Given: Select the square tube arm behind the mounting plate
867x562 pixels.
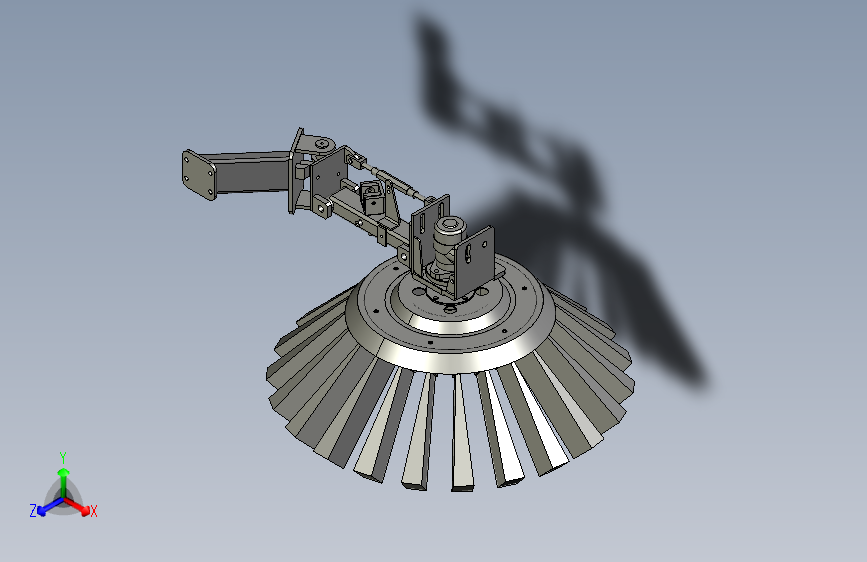Looking at the screenshot, I should (x=252, y=172).
